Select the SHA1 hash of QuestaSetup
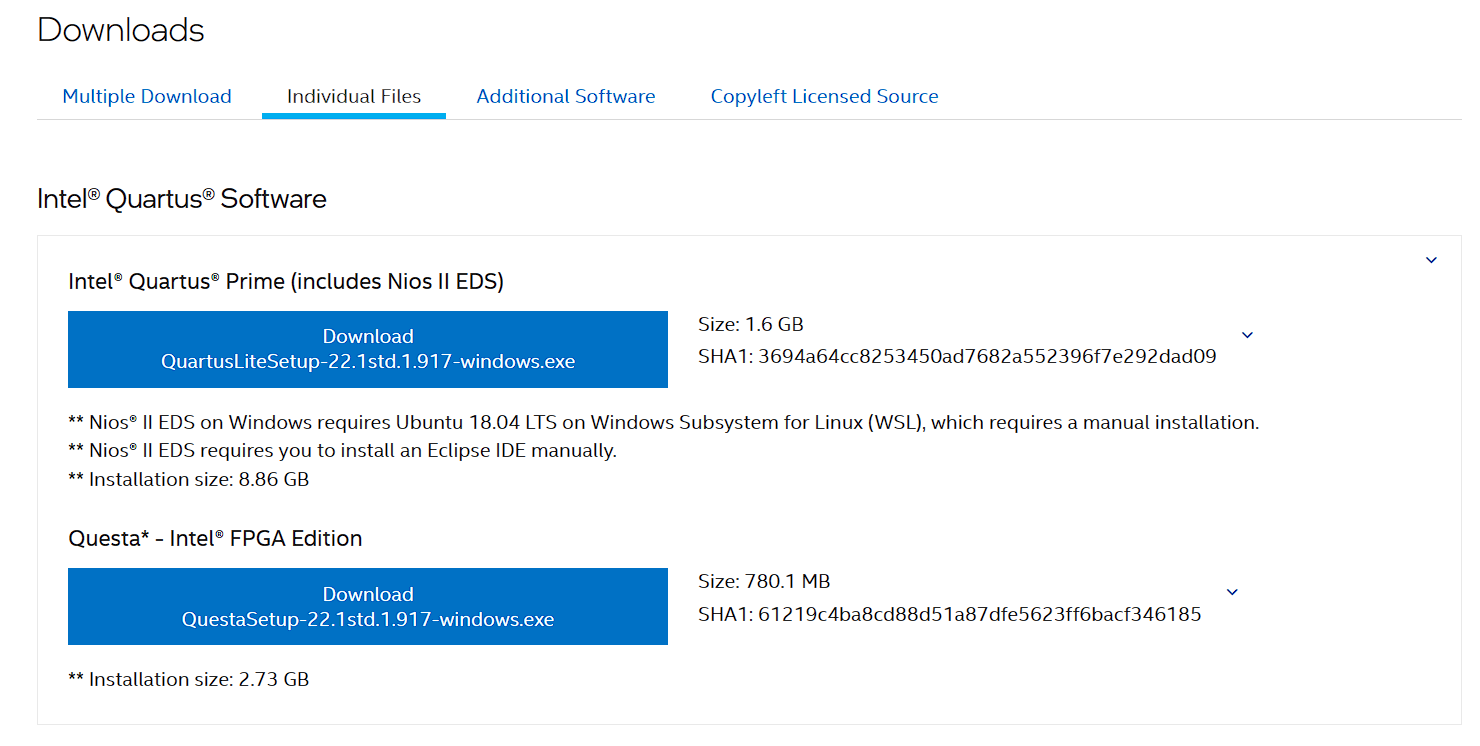Viewport: 1480px width, 746px height. click(950, 613)
